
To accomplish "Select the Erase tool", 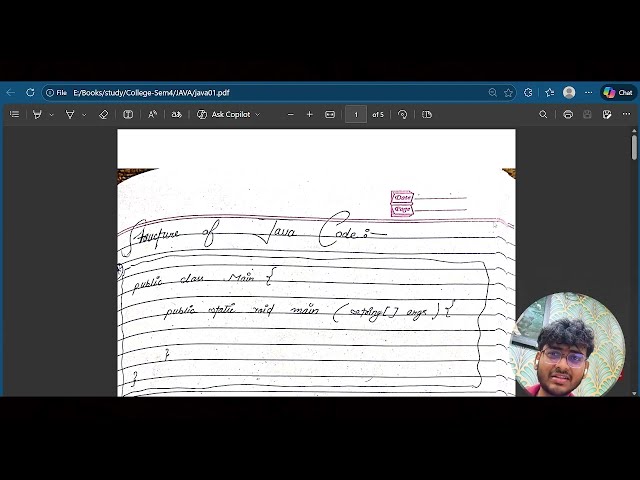I will pyautogui.click(x=104, y=115).
